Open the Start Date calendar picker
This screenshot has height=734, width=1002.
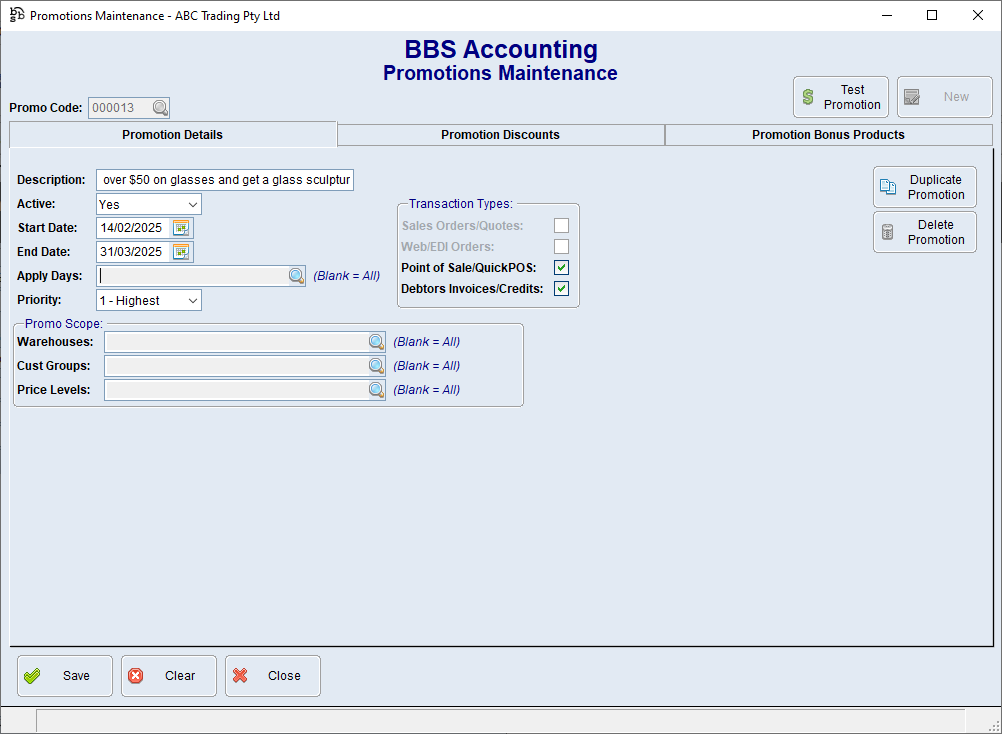coord(181,228)
